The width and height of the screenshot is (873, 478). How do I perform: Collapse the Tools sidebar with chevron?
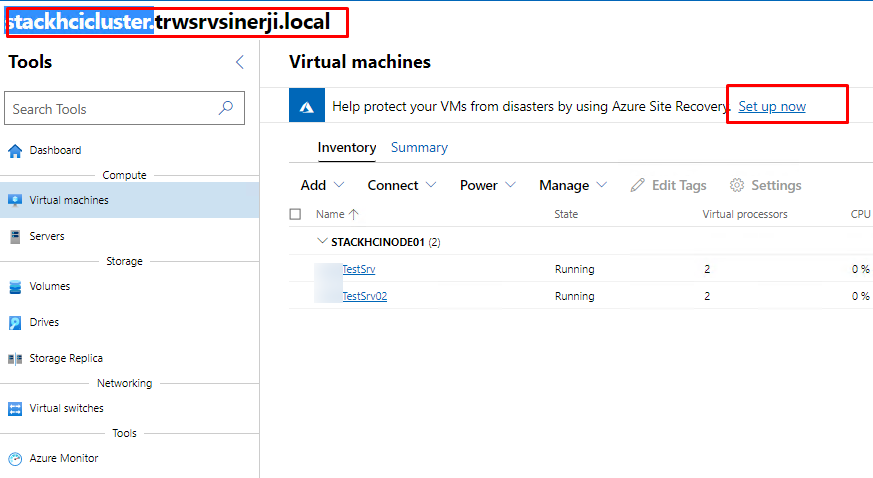240,62
